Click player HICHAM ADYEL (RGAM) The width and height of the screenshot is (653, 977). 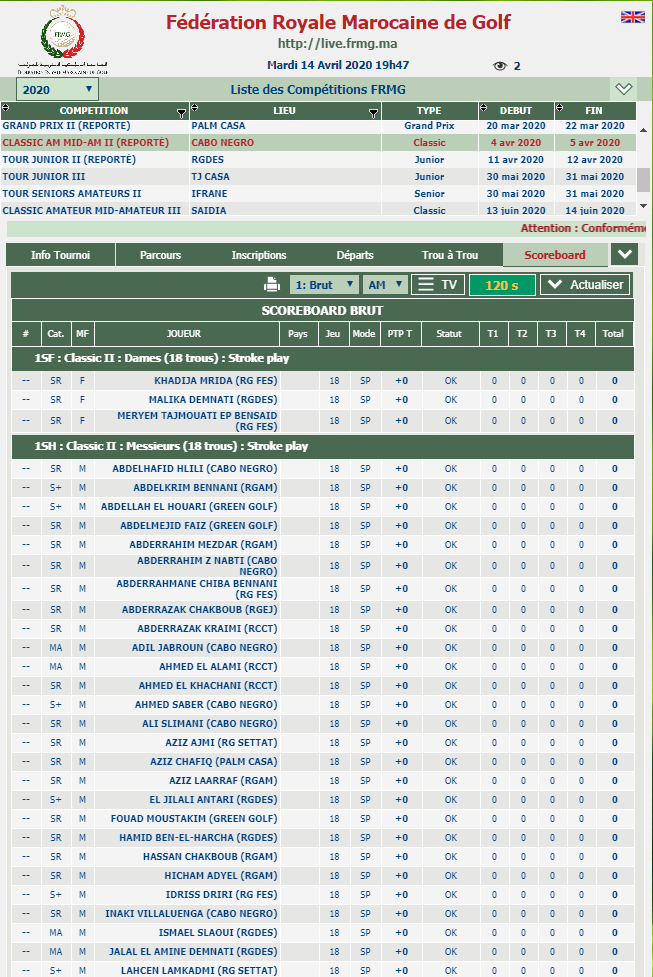coord(221,875)
